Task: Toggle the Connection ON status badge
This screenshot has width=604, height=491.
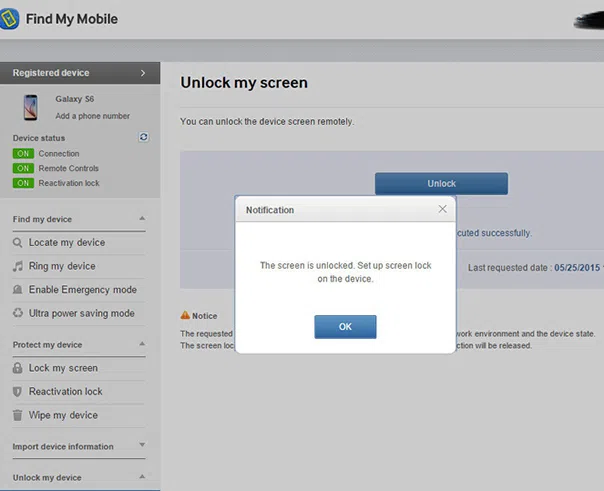Action: pos(23,154)
